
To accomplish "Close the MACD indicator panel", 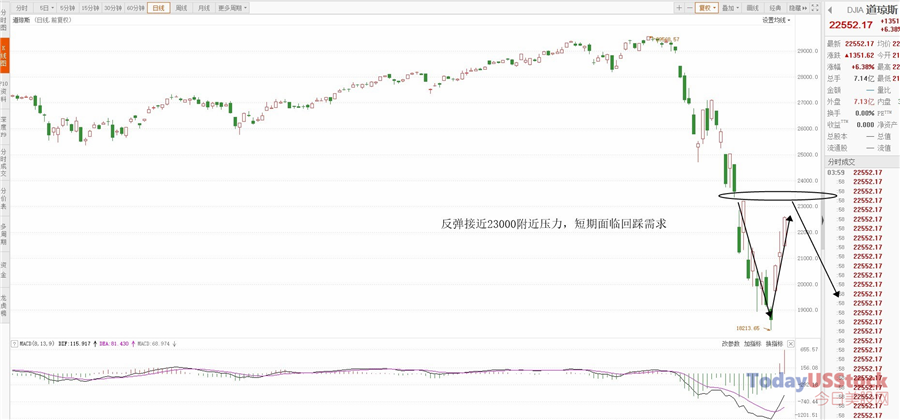I will [x=790, y=344].
